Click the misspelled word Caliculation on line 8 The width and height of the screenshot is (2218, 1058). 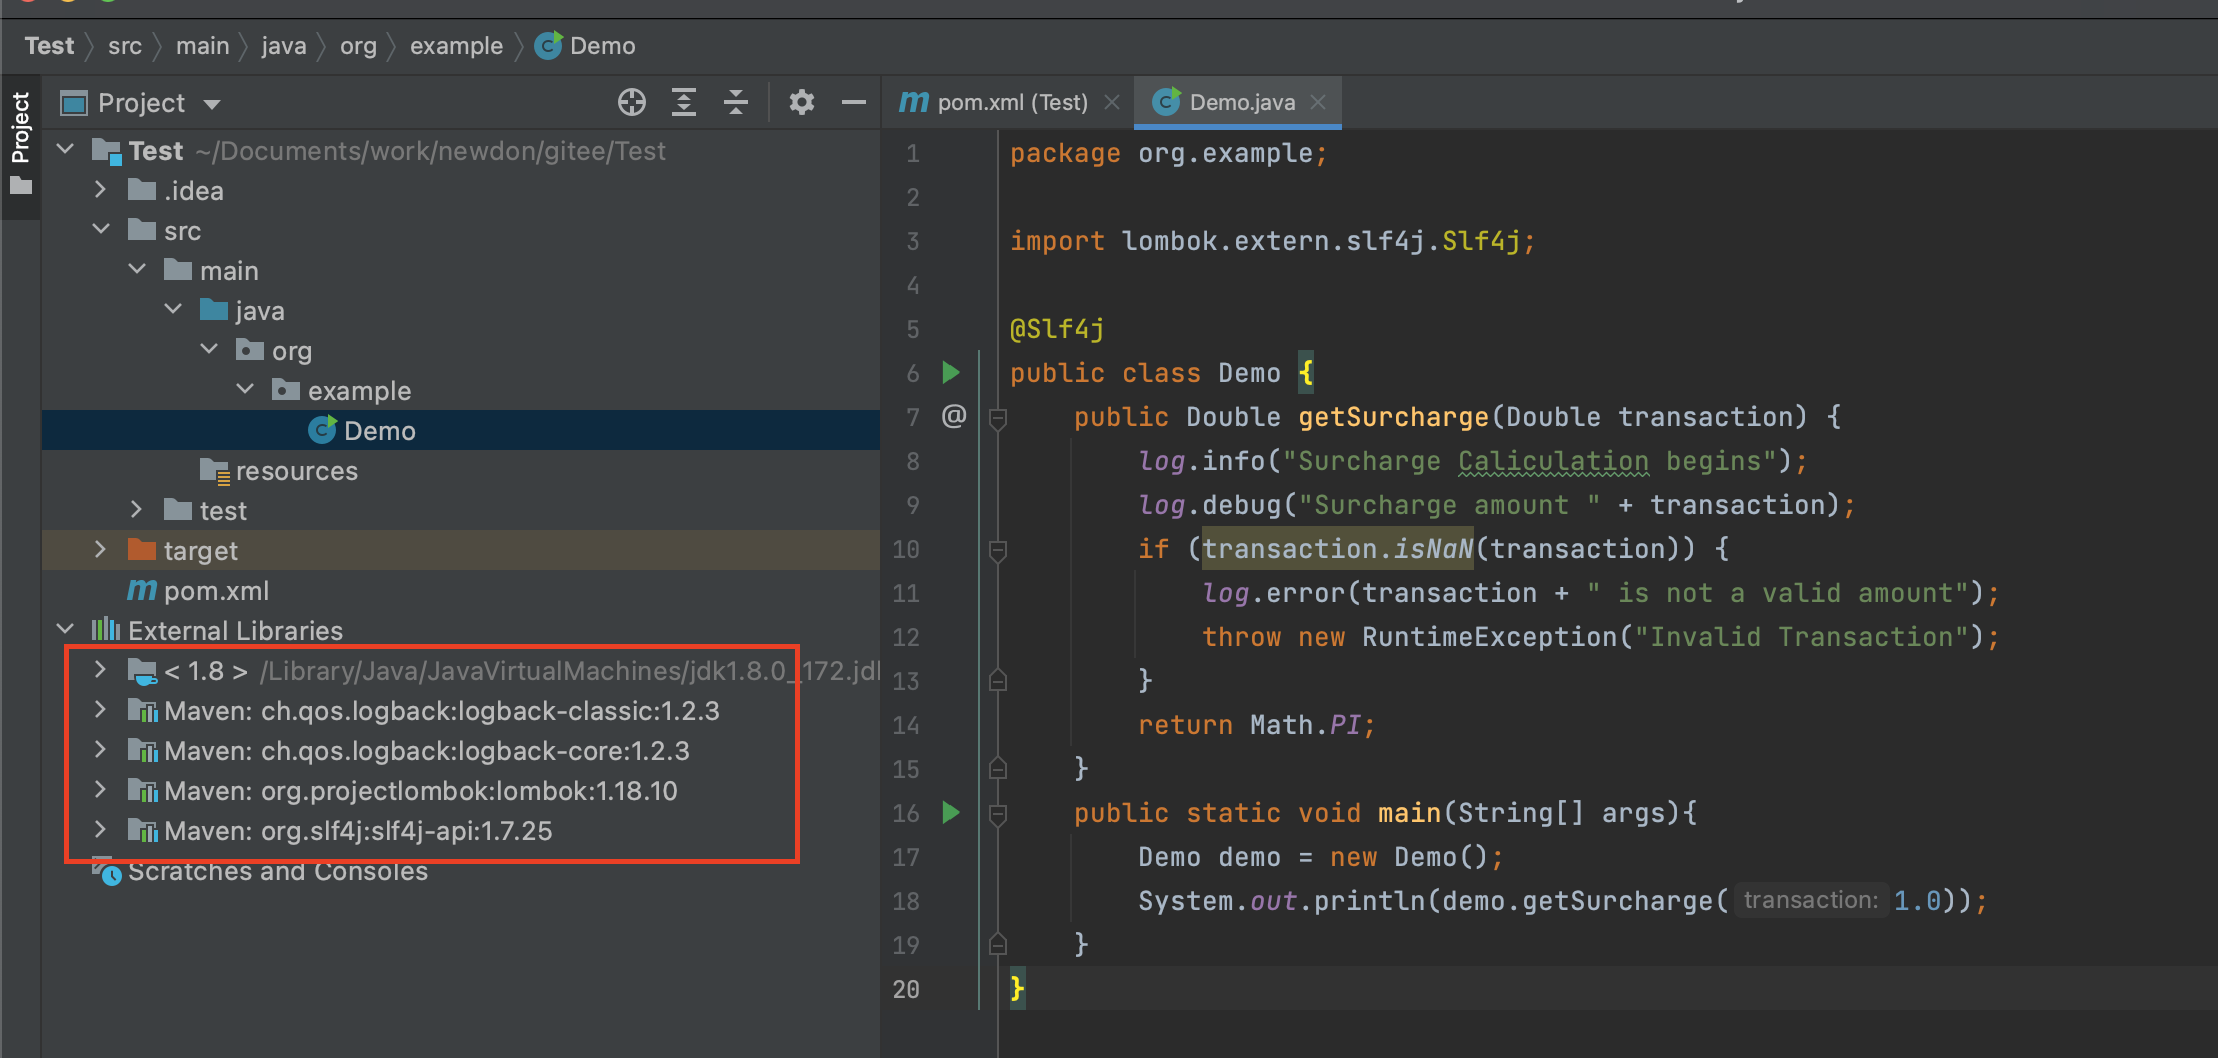tap(1553, 461)
